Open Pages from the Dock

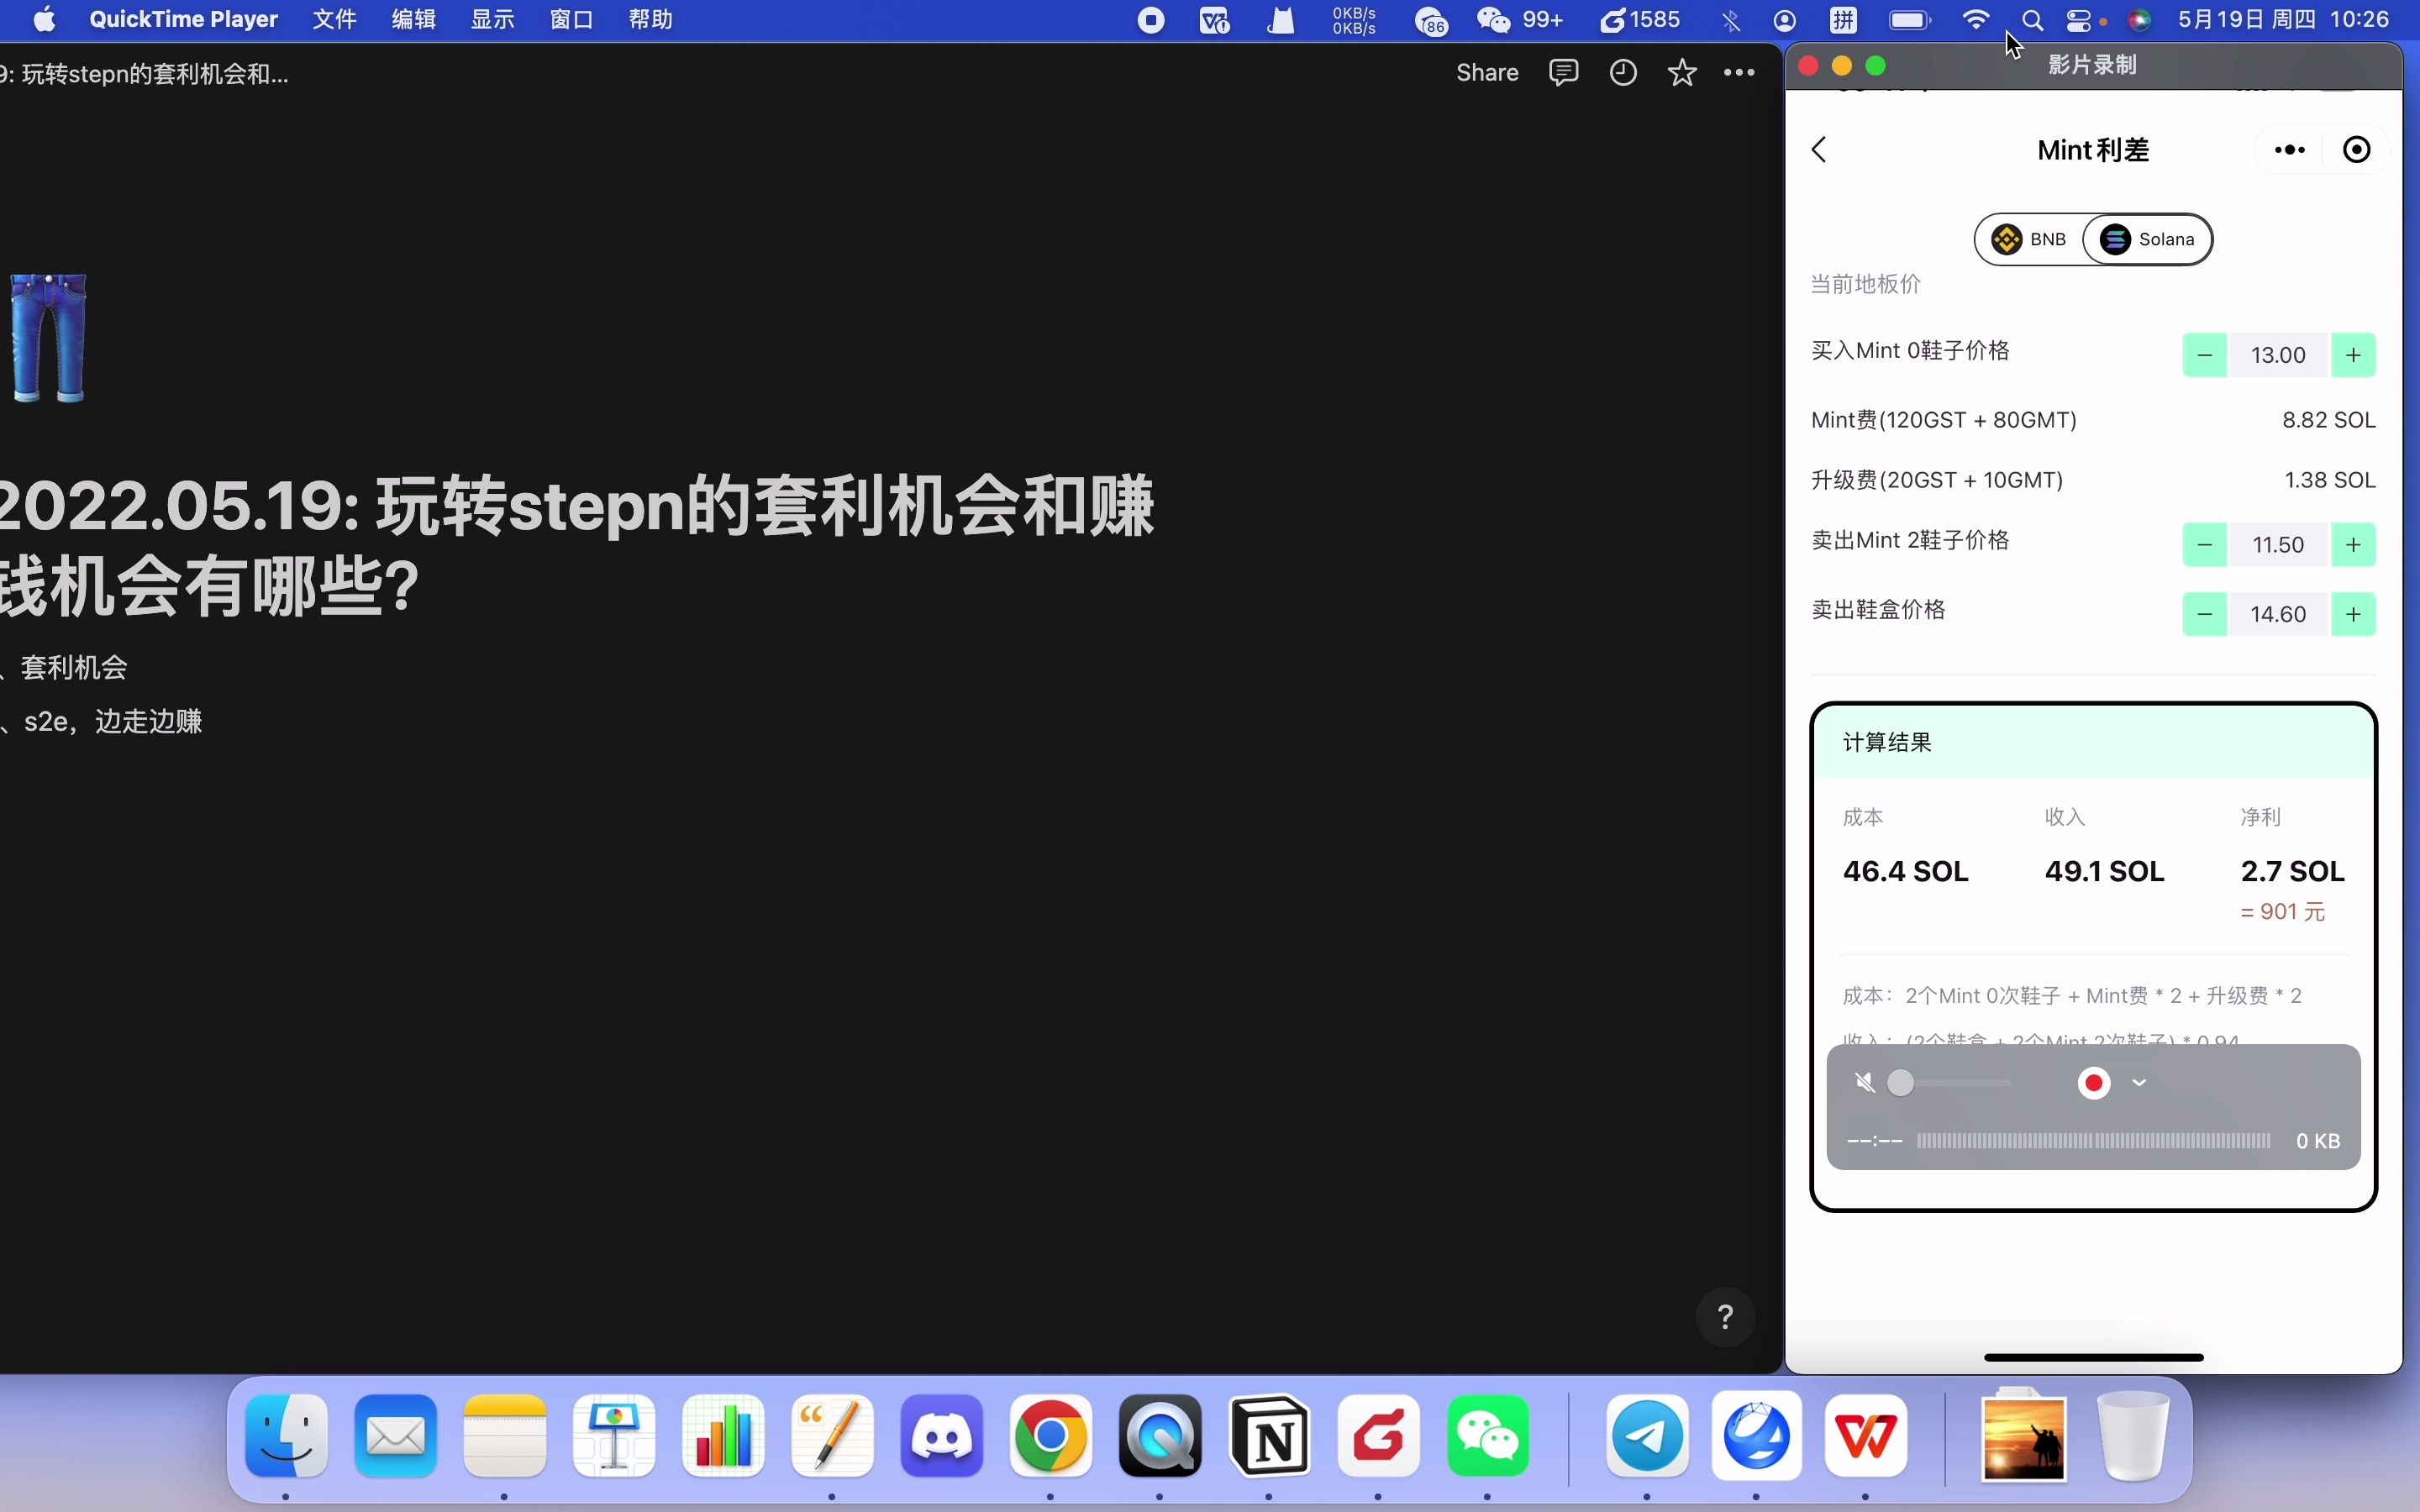coord(832,1437)
